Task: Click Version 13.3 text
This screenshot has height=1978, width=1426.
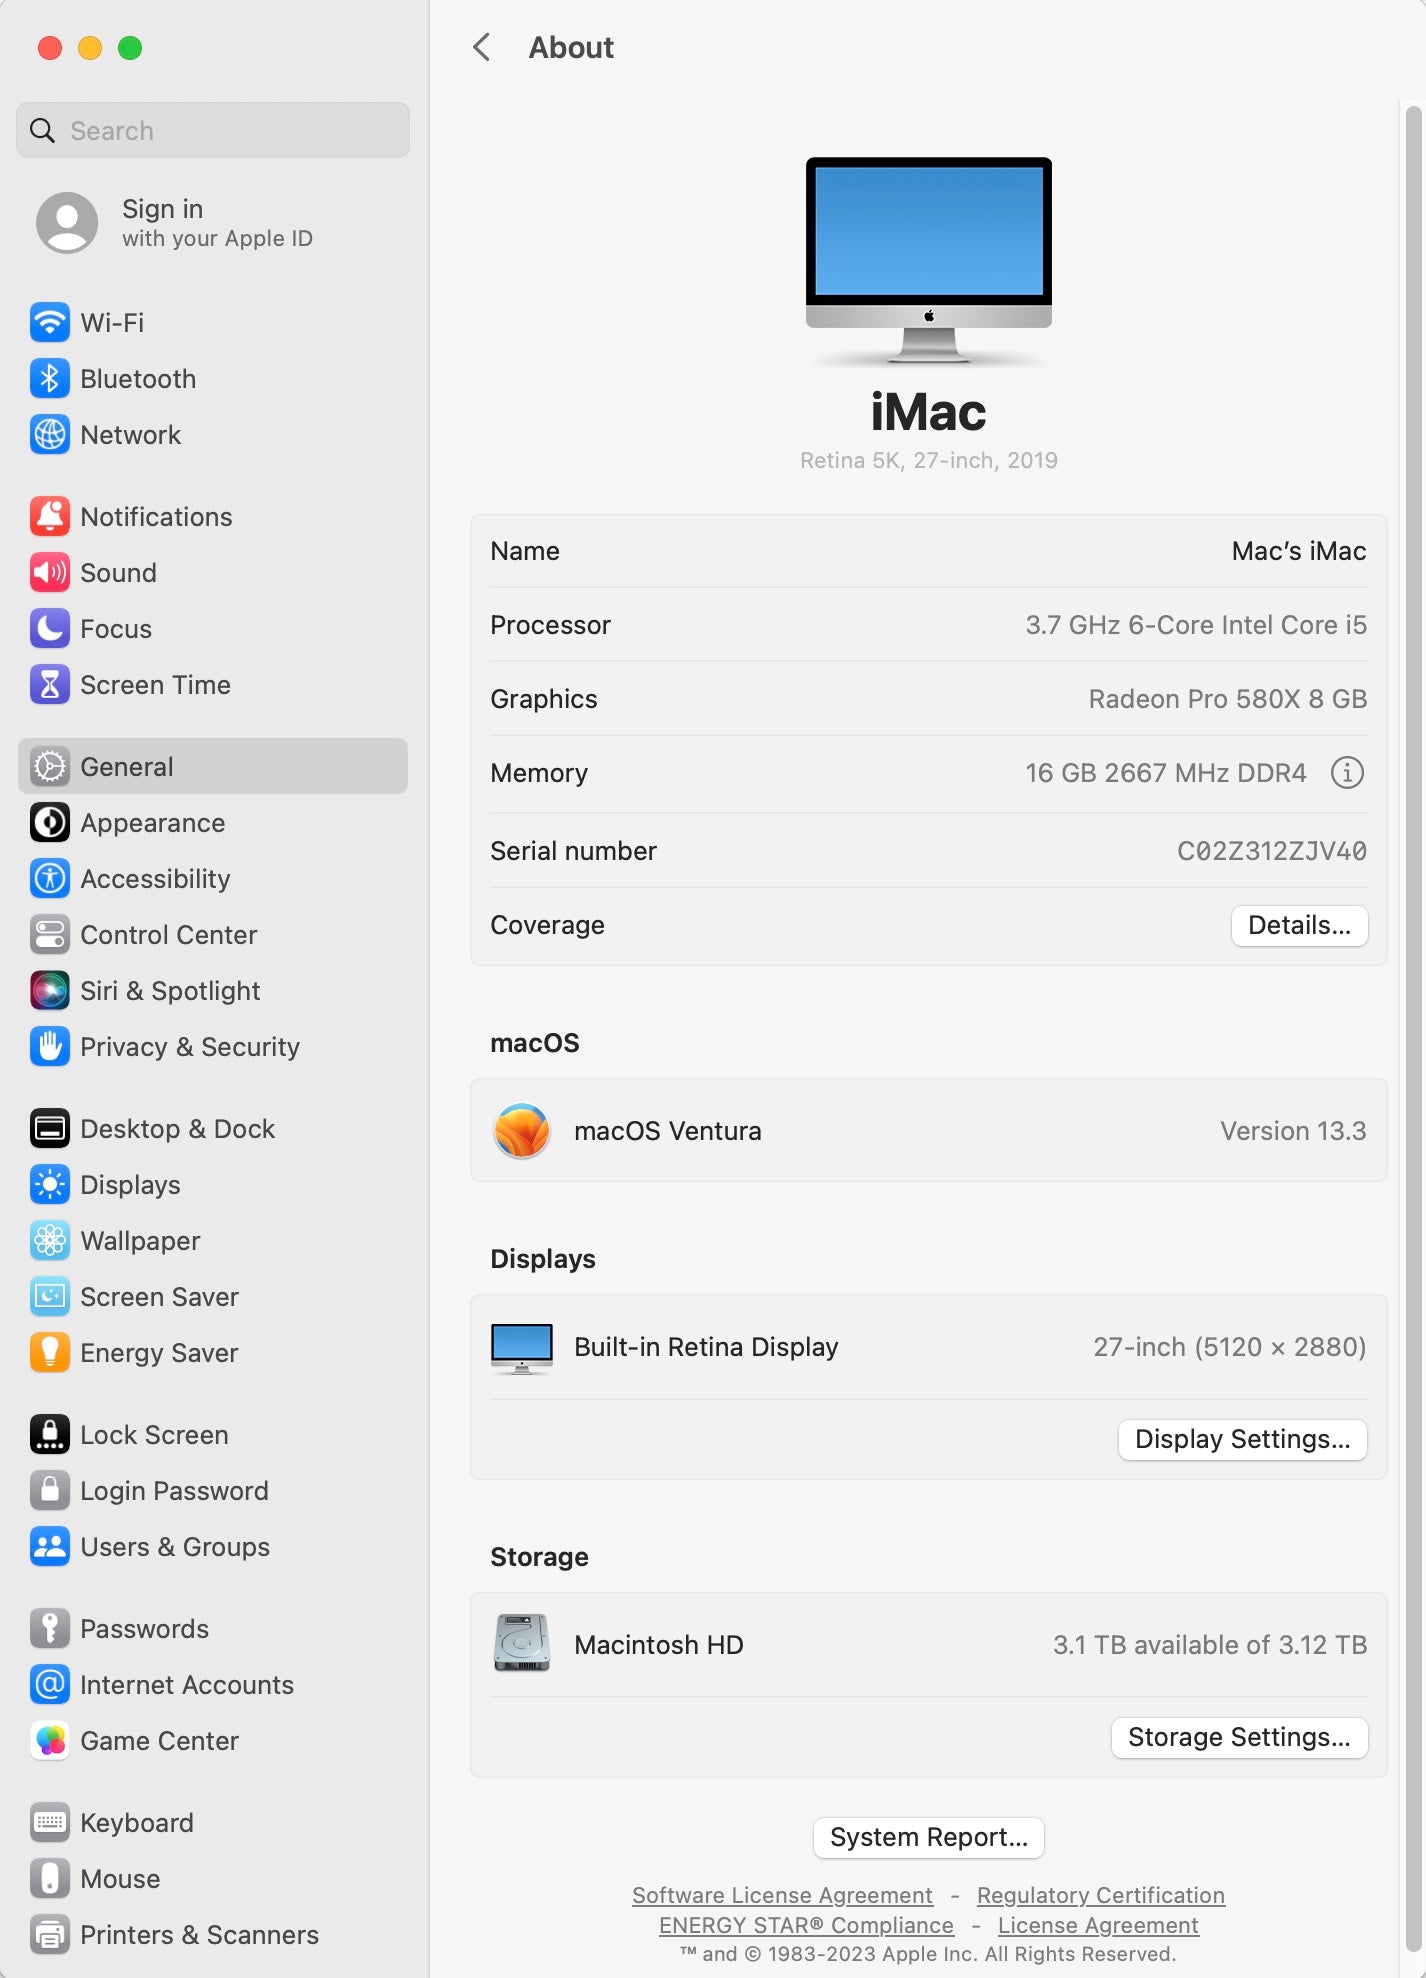Action: 1293,1131
